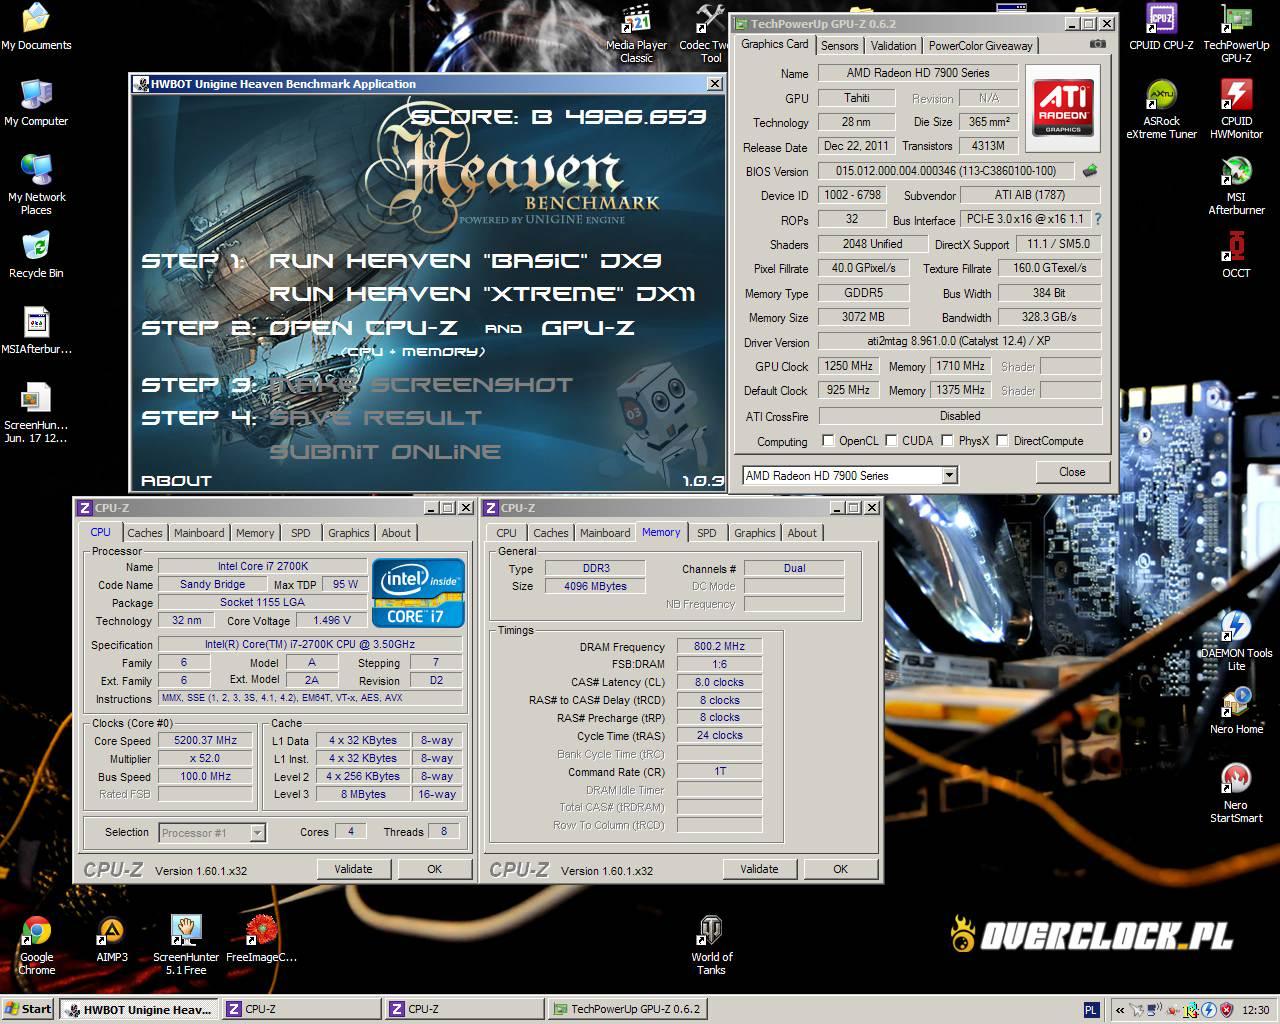Launch Google Chrome desktop shortcut
1280x1024 pixels.
click(36, 945)
